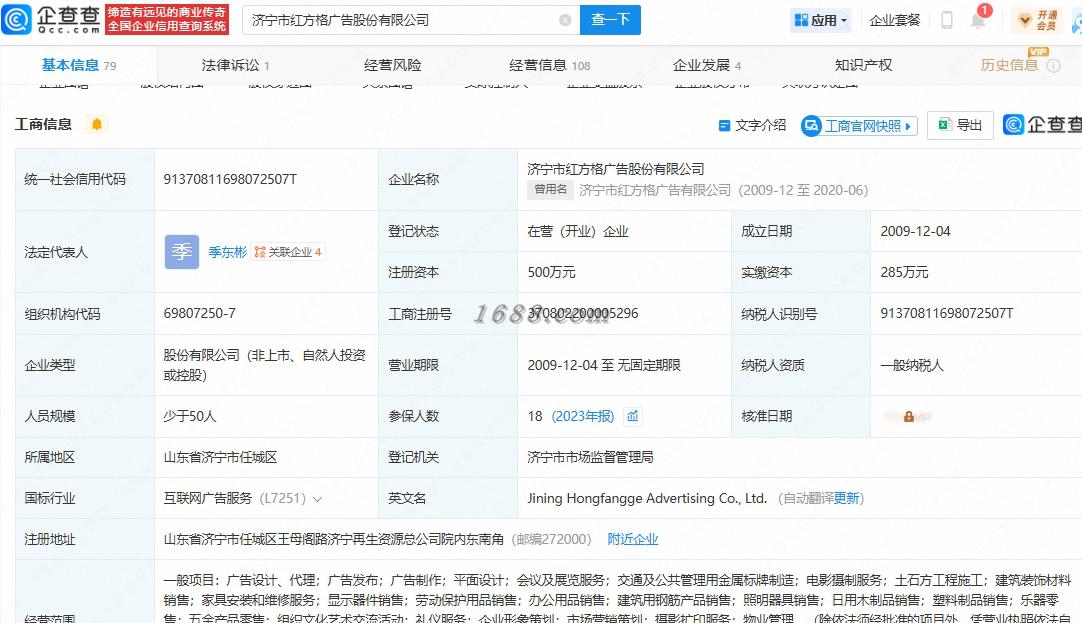This screenshot has height=623, width=1082.
Task: Click the 季 avatar of the legal representative
Action: coord(182,252)
